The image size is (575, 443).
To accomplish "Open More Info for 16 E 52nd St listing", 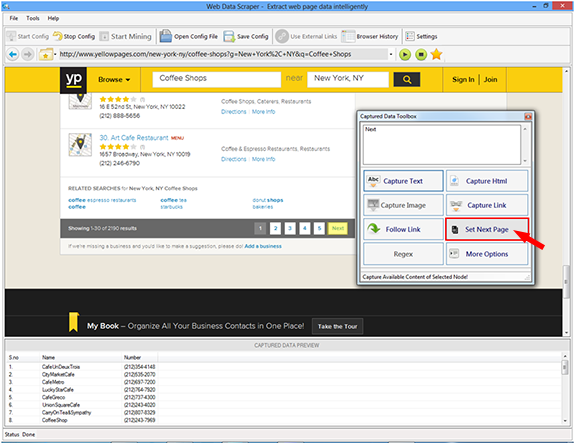I will click(263, 112).
